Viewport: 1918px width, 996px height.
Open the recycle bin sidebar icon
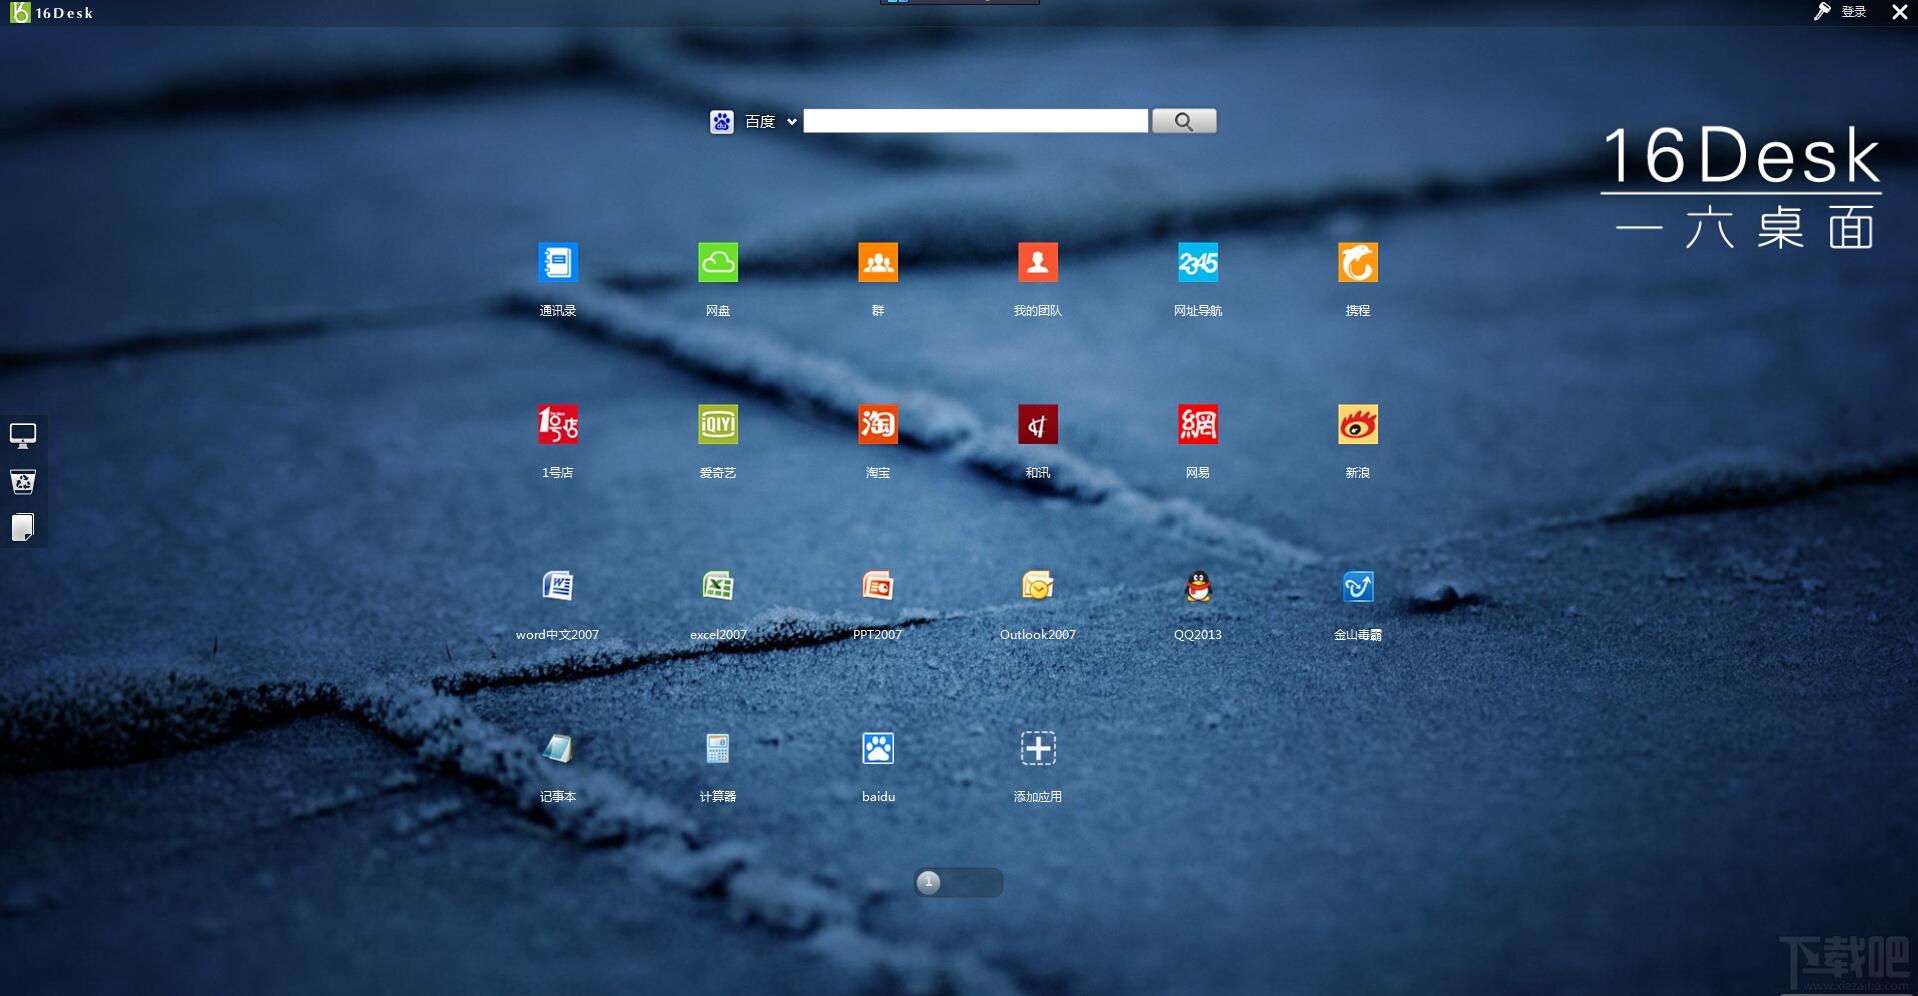(x=23, y=482)
